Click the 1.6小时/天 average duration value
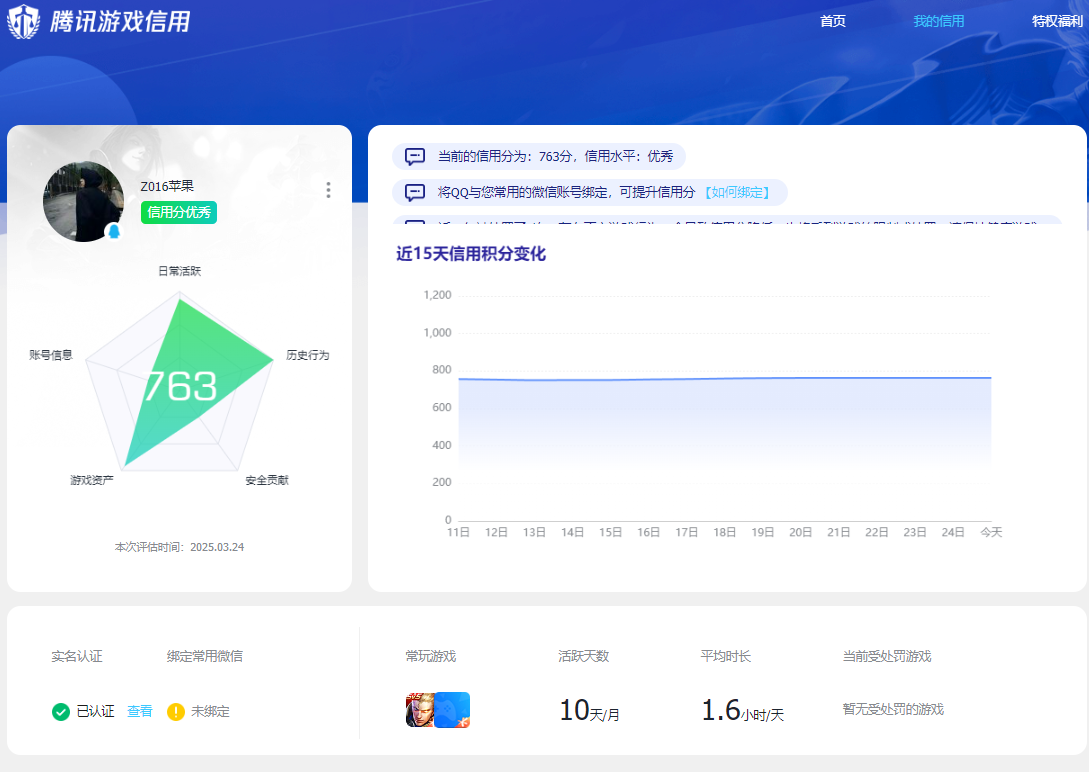This screenshot has width=1089, height=772. tap(742, 710)
